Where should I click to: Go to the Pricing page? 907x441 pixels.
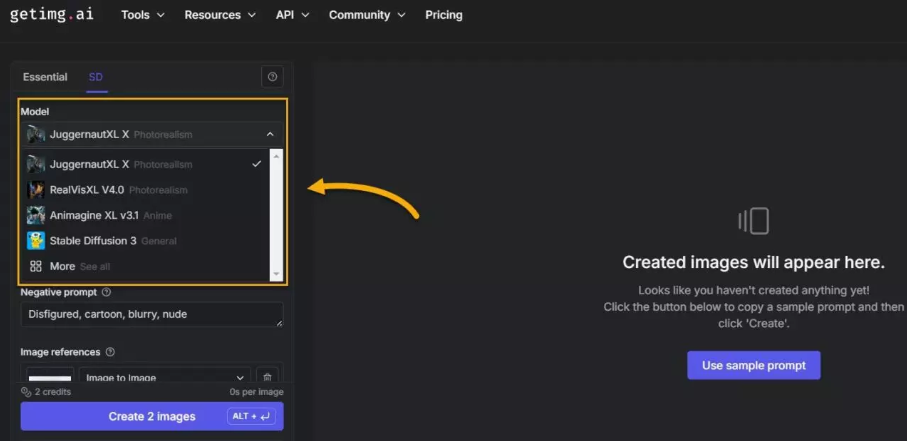(444, 15)
